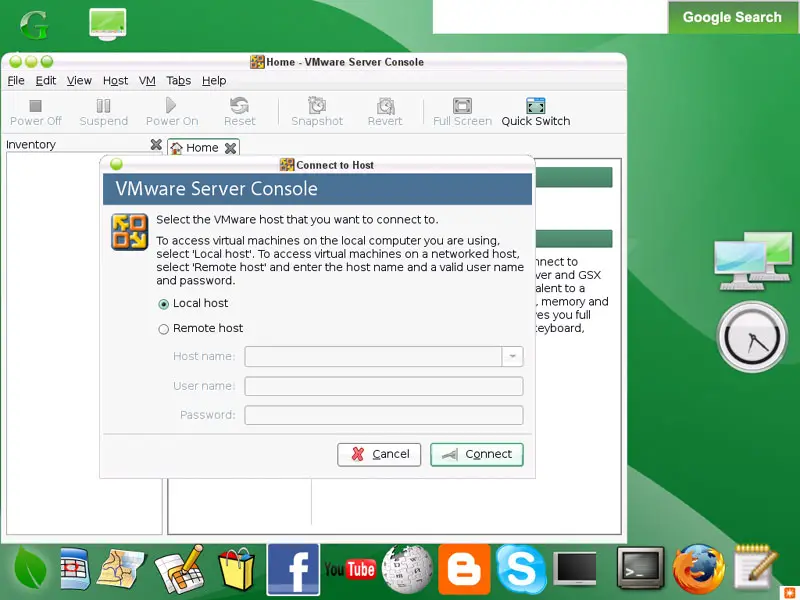Expand the Host name dropdown arrow

[x=512, y=357]
